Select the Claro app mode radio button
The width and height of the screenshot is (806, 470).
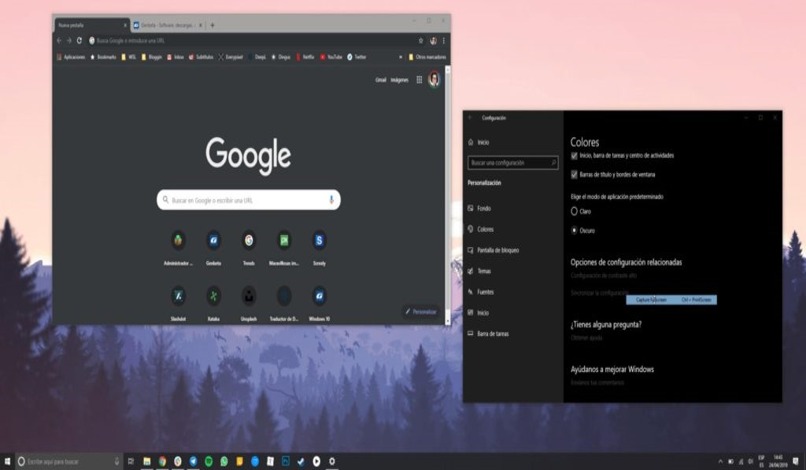574,211
